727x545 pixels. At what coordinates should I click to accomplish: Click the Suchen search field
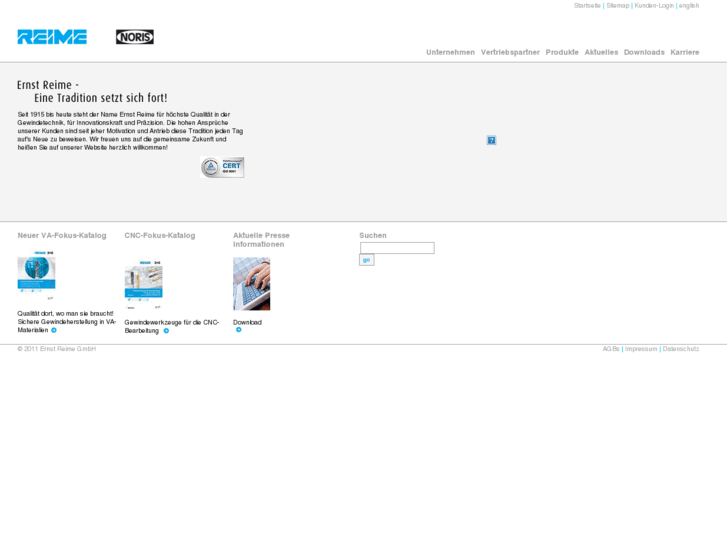click(x=397, y=248)
